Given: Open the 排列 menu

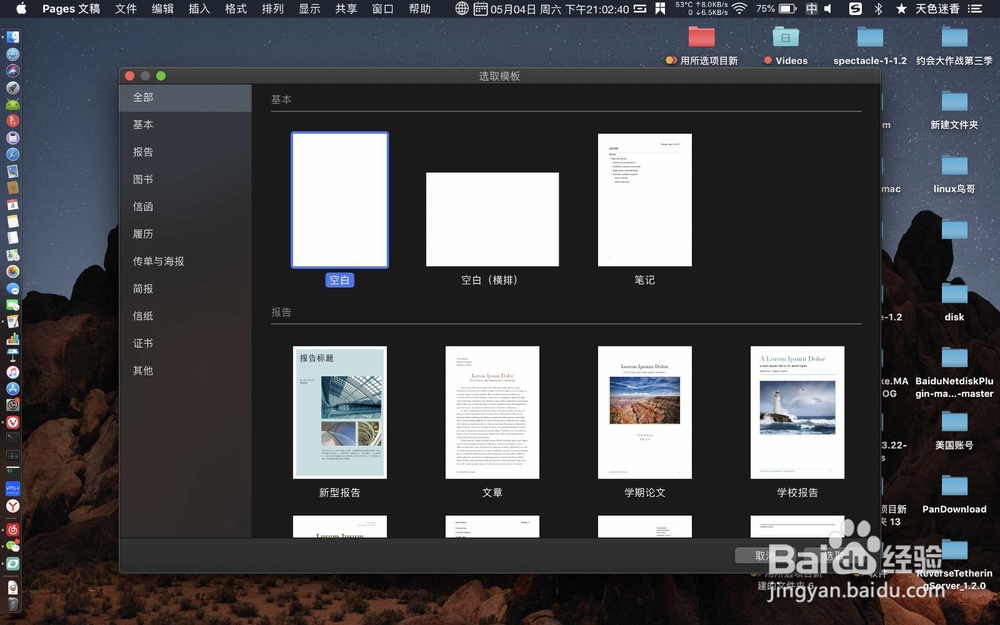Looking at the screenshot, I should pyautogui.click(x=272, y=9).
